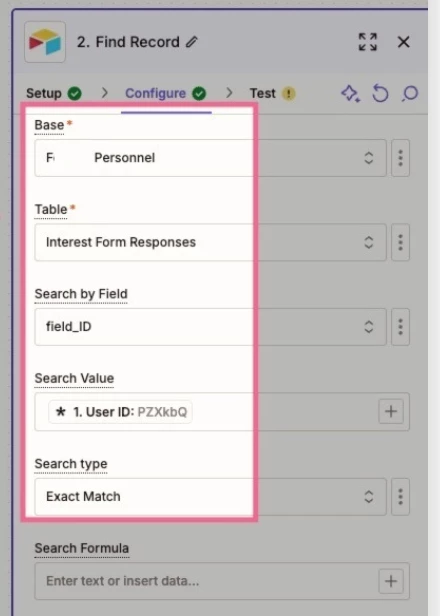Click the Airtable app logo icon
This screenshot has width=440, height=616.
click(x=45, y=42)
